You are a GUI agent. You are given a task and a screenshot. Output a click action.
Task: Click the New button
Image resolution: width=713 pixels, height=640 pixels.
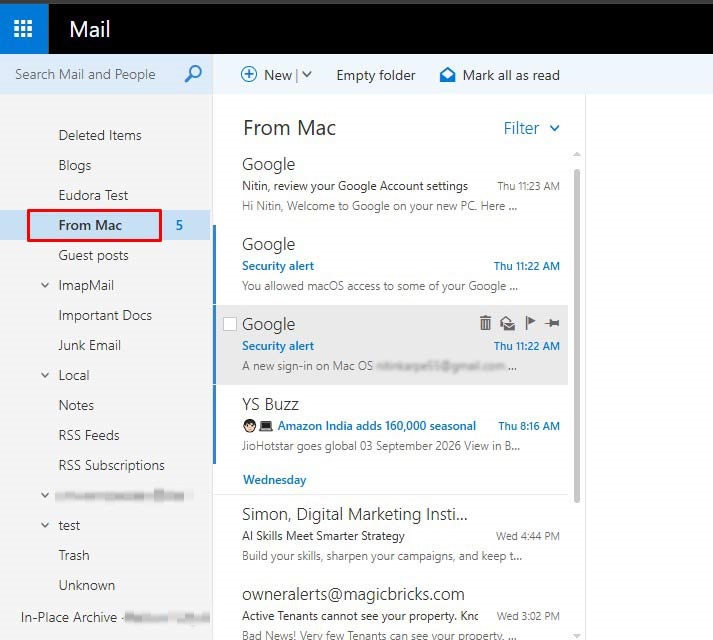268,75
